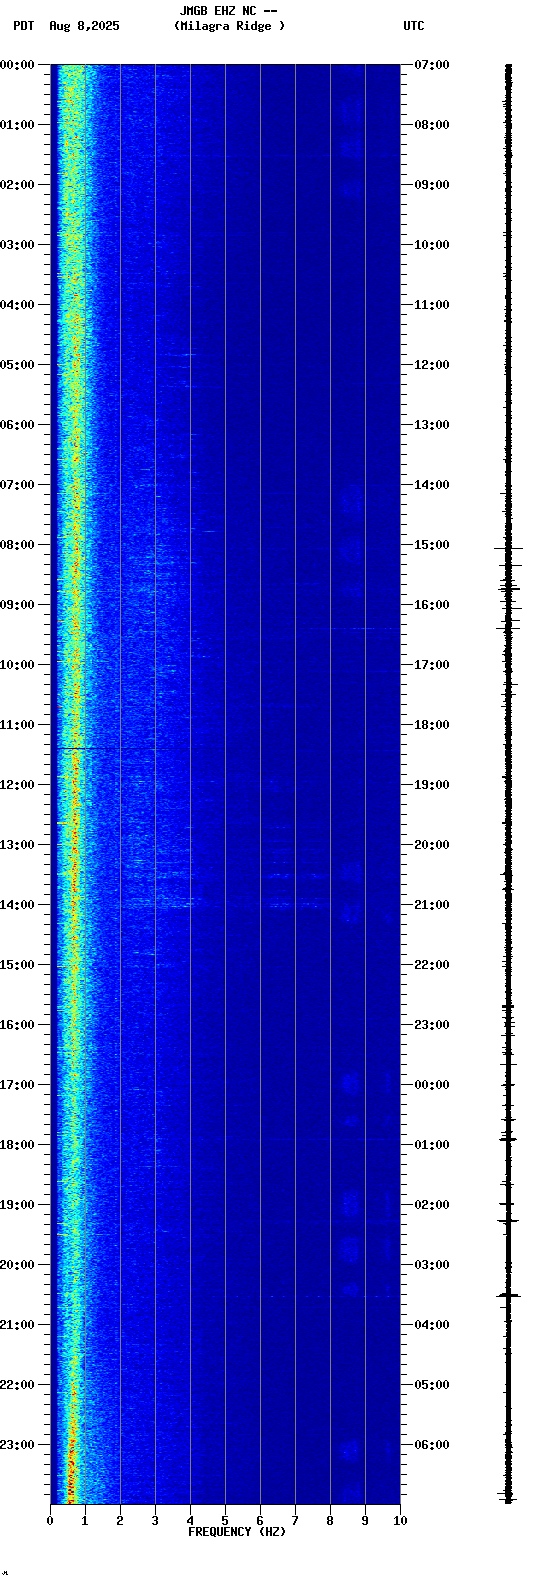Click the frequency axis tick '0'
Image resolution: width=552 pixels, height=1584 pixels.
point(50,1521)
